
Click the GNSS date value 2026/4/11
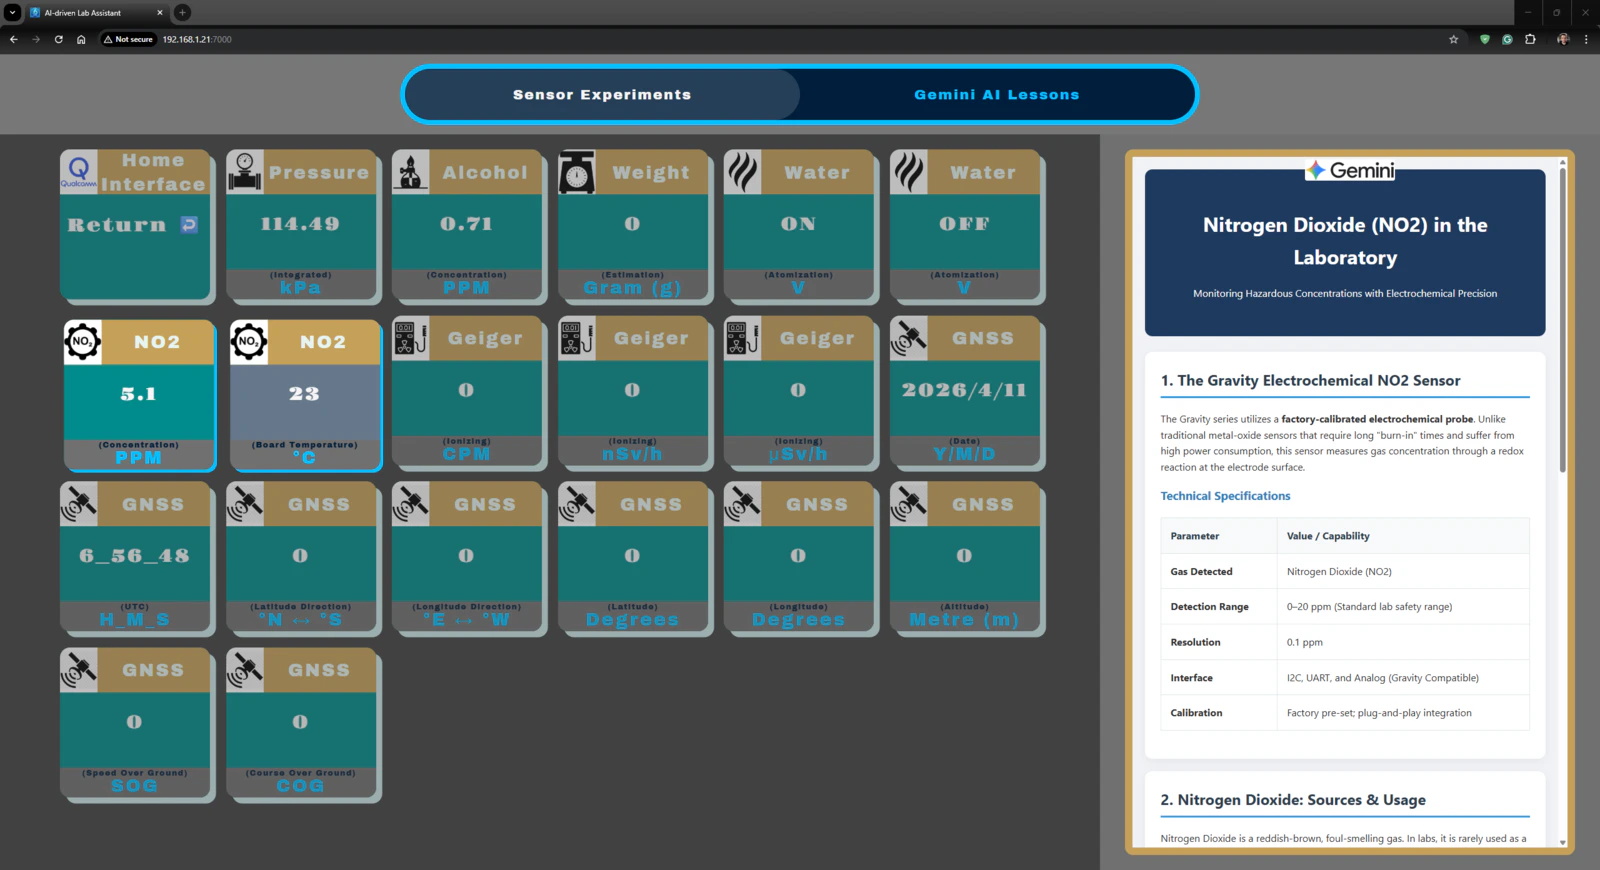coord(964,390)
